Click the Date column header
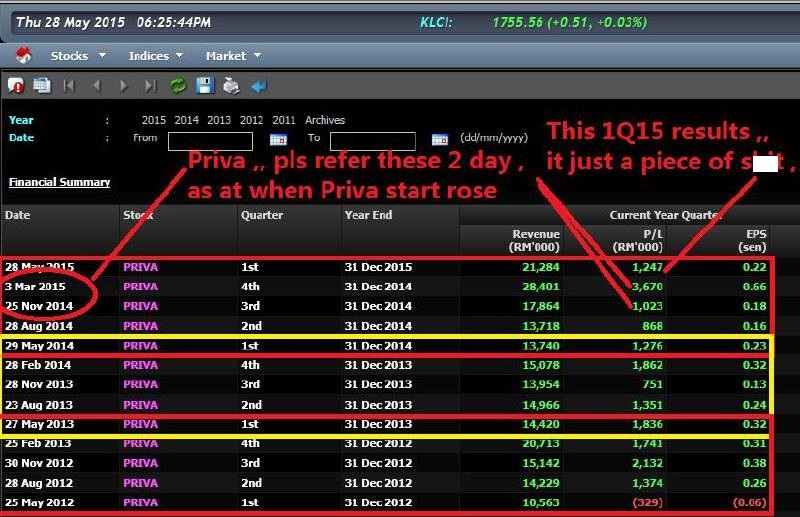800x517 pixels. (18, 215)
